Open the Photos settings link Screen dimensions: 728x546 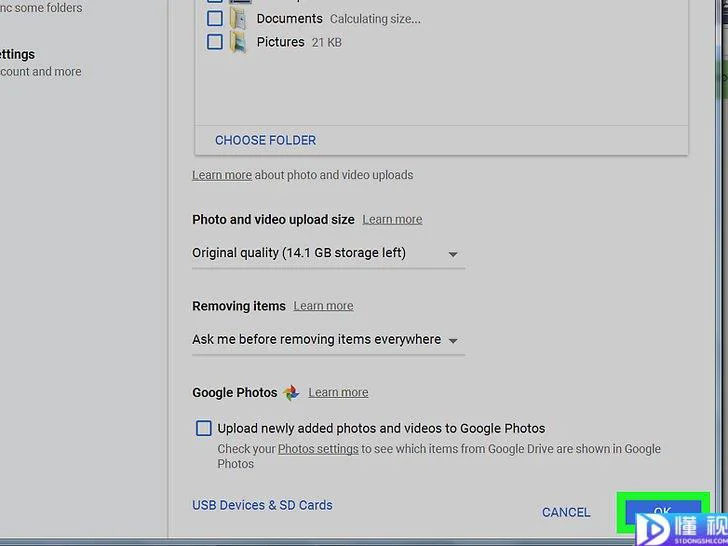point(318,449)
